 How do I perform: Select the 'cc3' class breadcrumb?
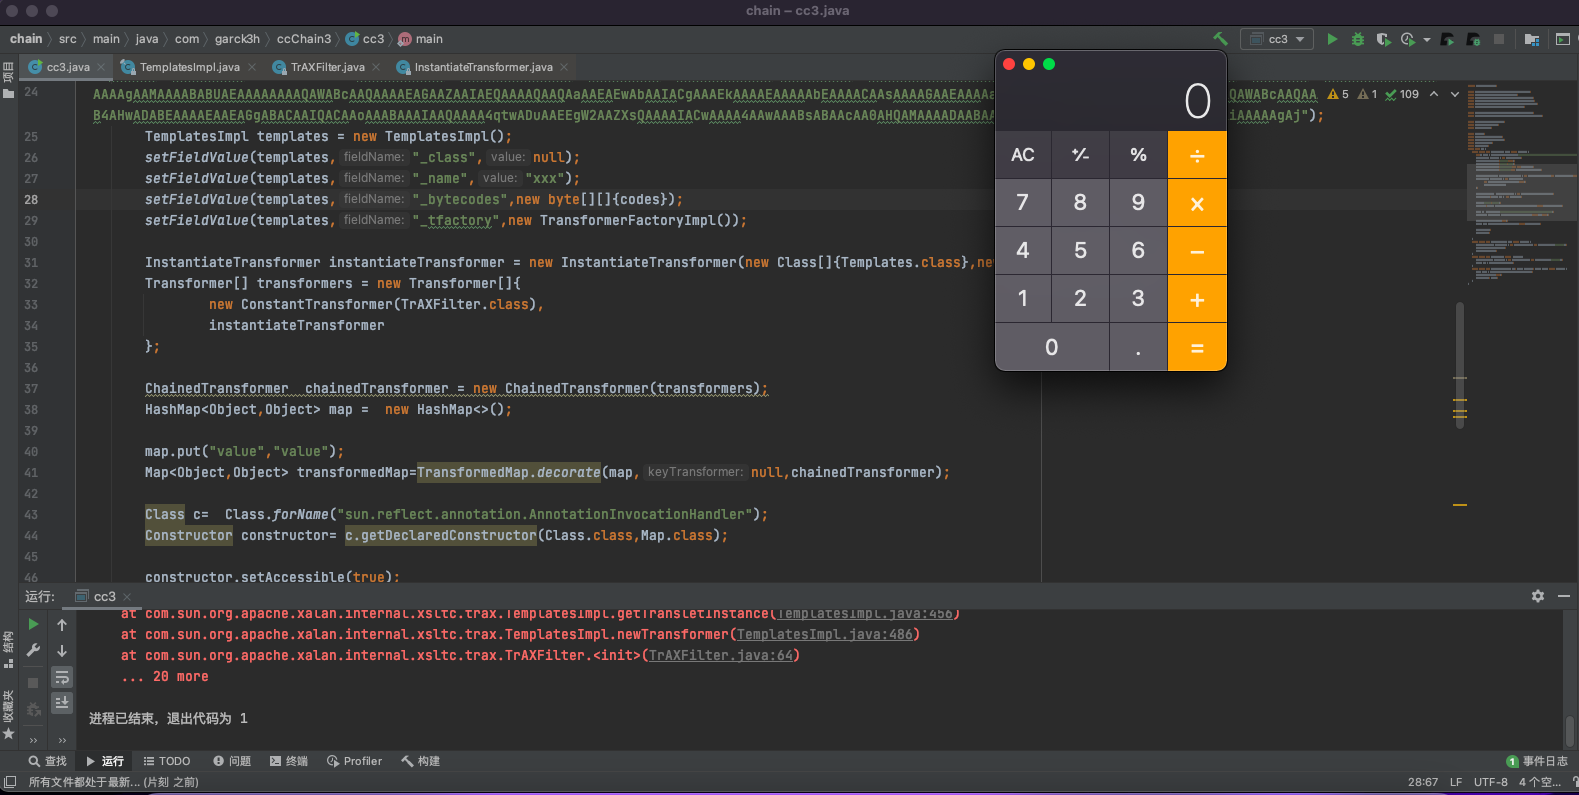pos(365,39)
